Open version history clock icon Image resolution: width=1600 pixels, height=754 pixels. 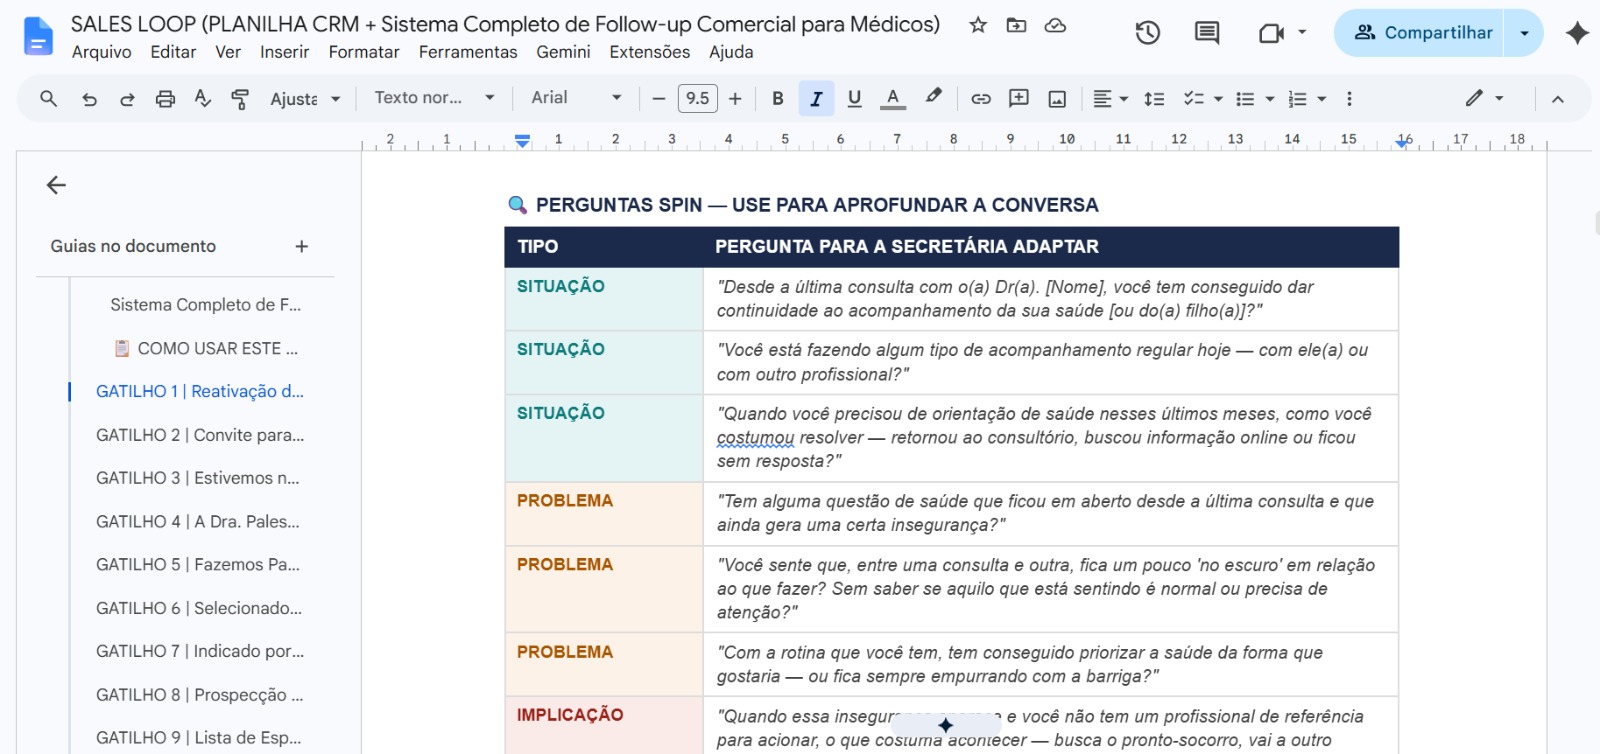1147,33
